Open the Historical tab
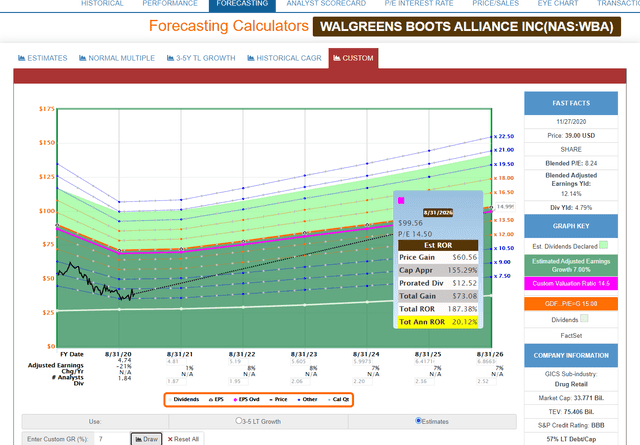The width and height of the screenshot is (640, 445). pyautogui.click(x=102, y=4)
